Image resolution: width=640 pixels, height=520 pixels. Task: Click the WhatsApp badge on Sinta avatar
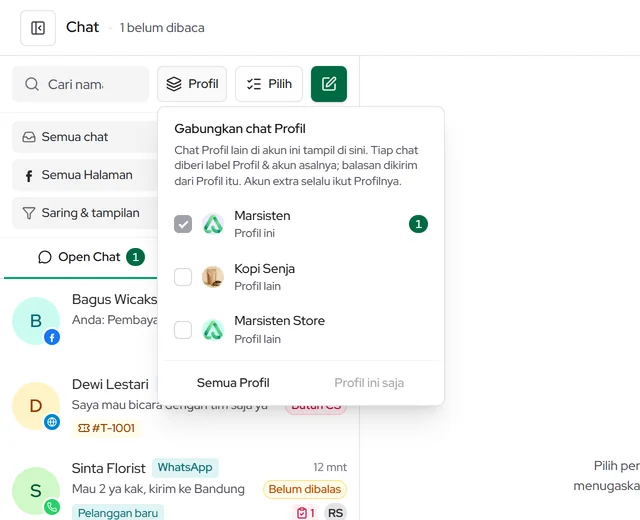pos(52,507)
